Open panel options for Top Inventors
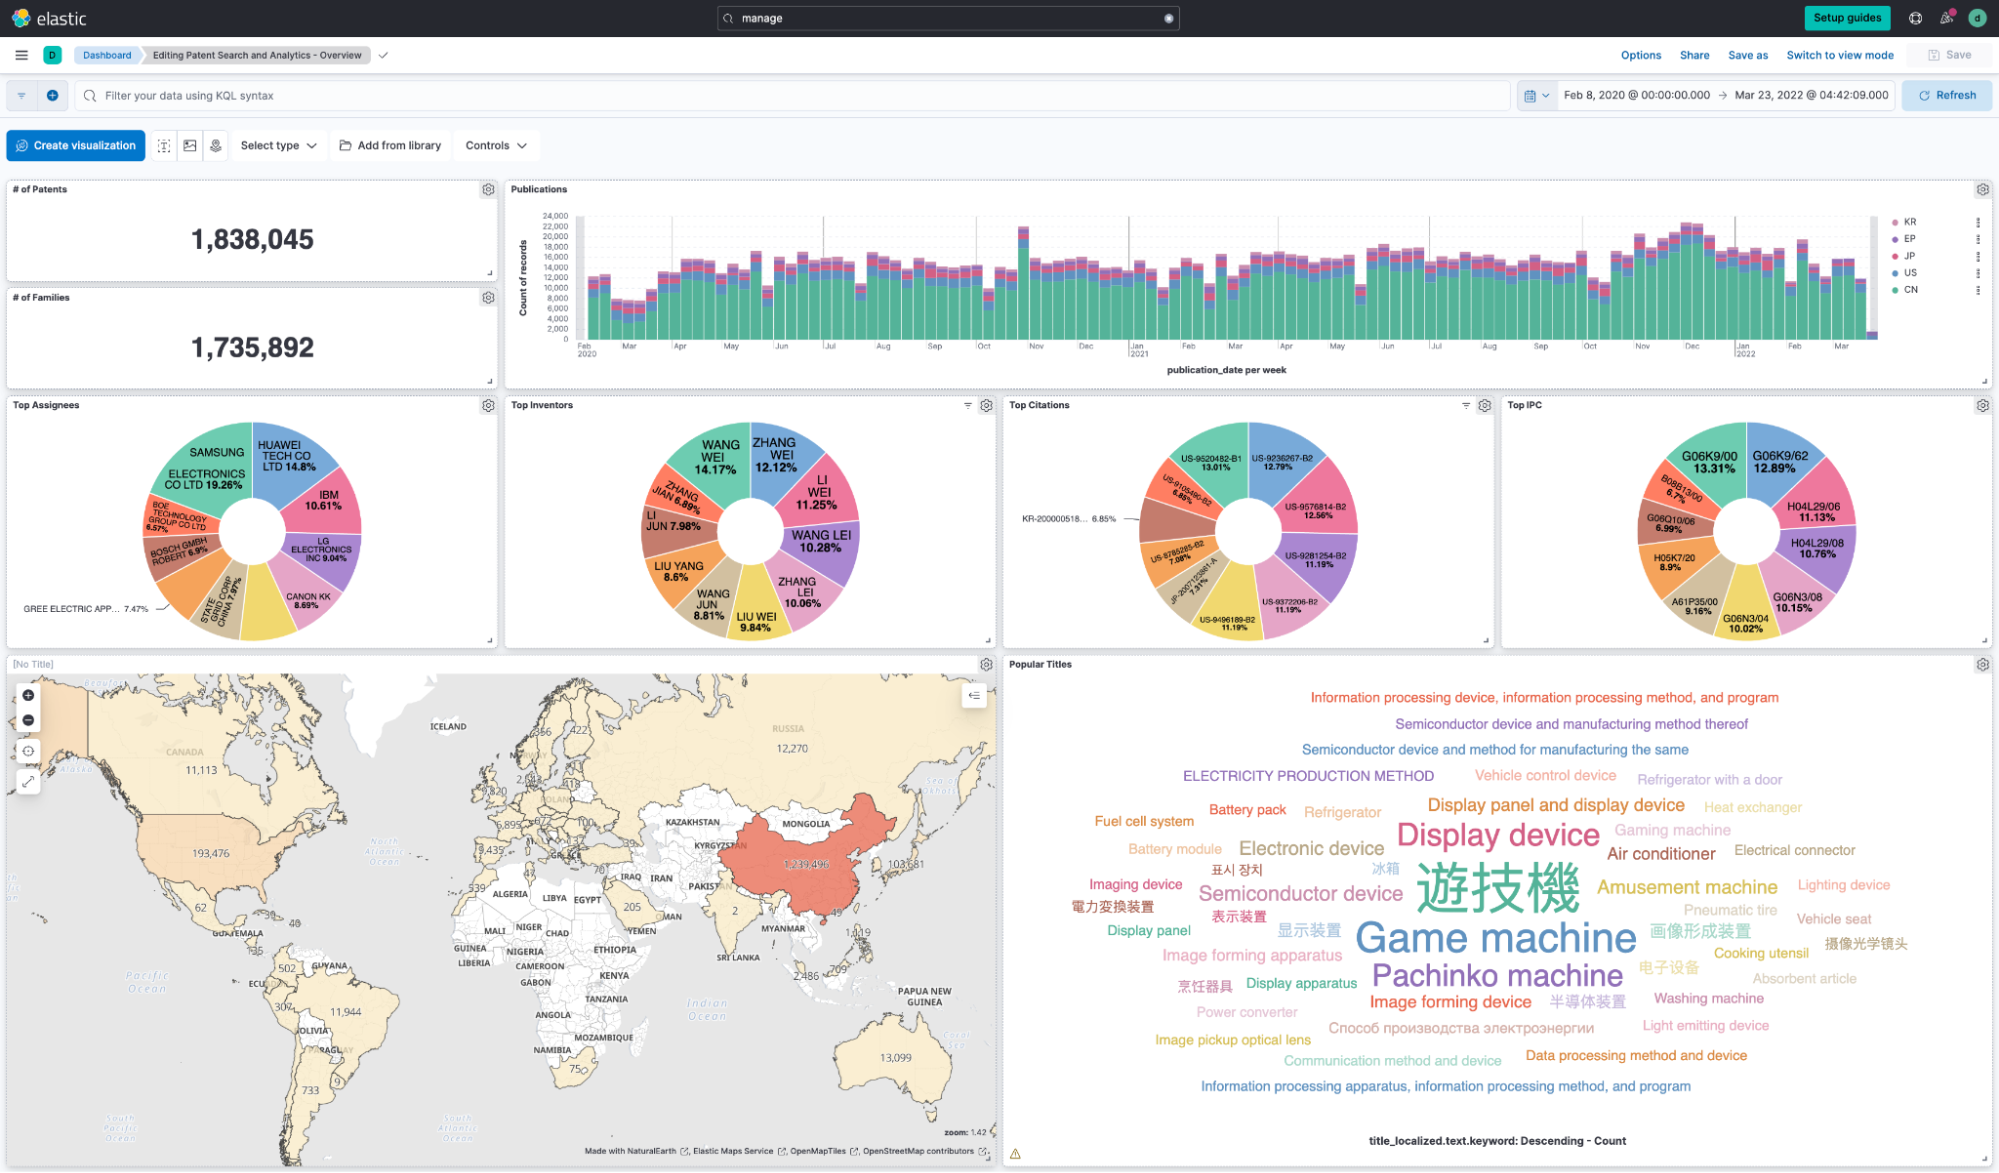 [986, 405]
